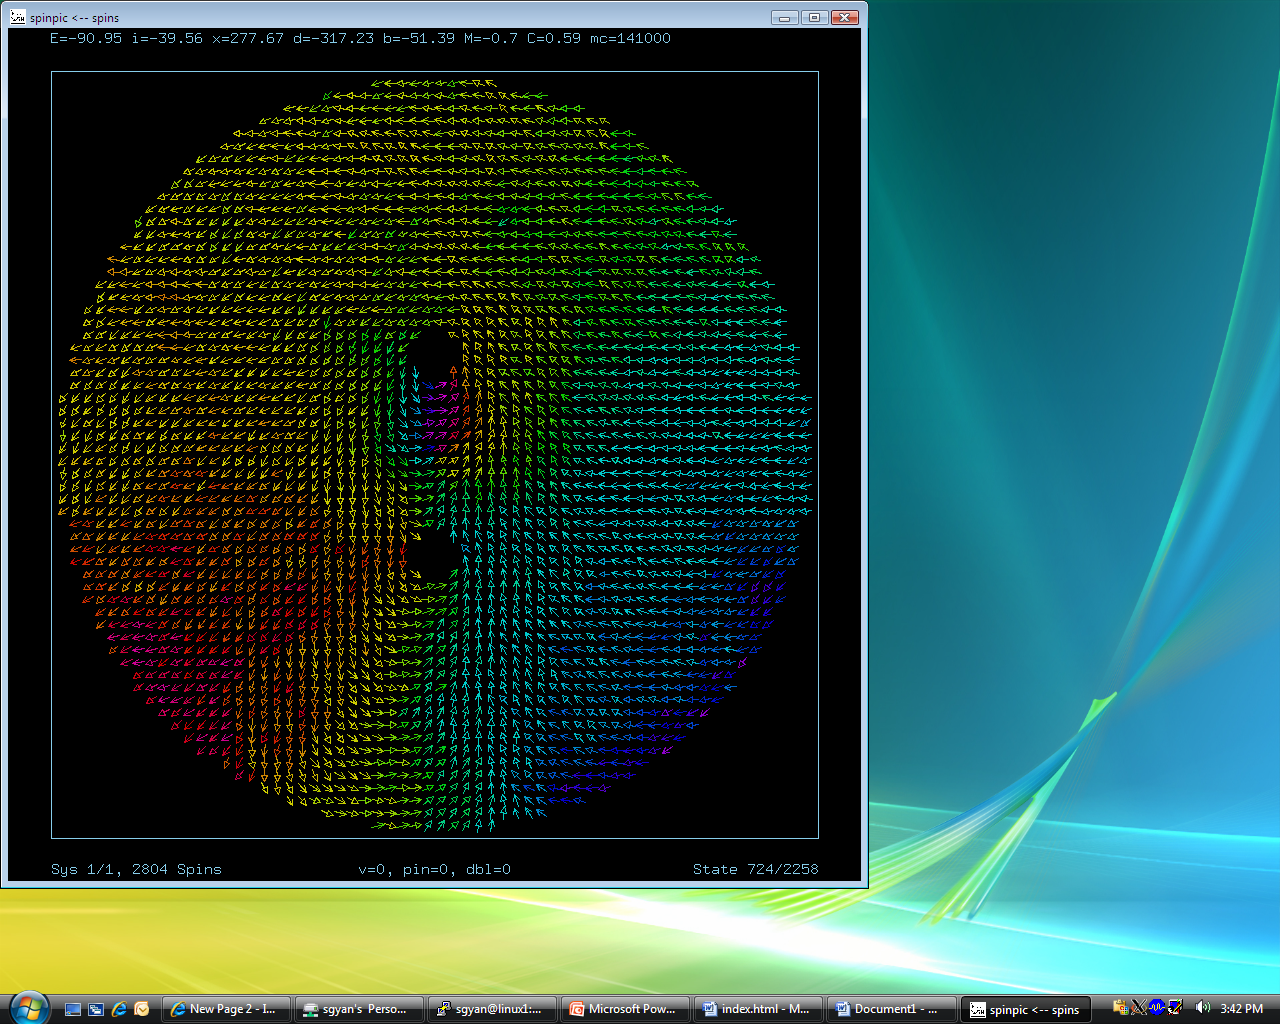Launch Internet Explorer from quick launch

coord(119,1009)
